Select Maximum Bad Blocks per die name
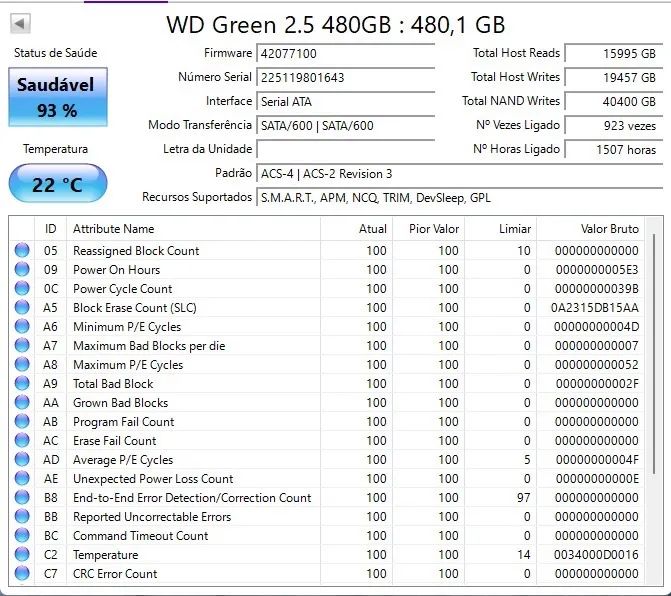This screenshot has width=671, height=596. point(149,346)
